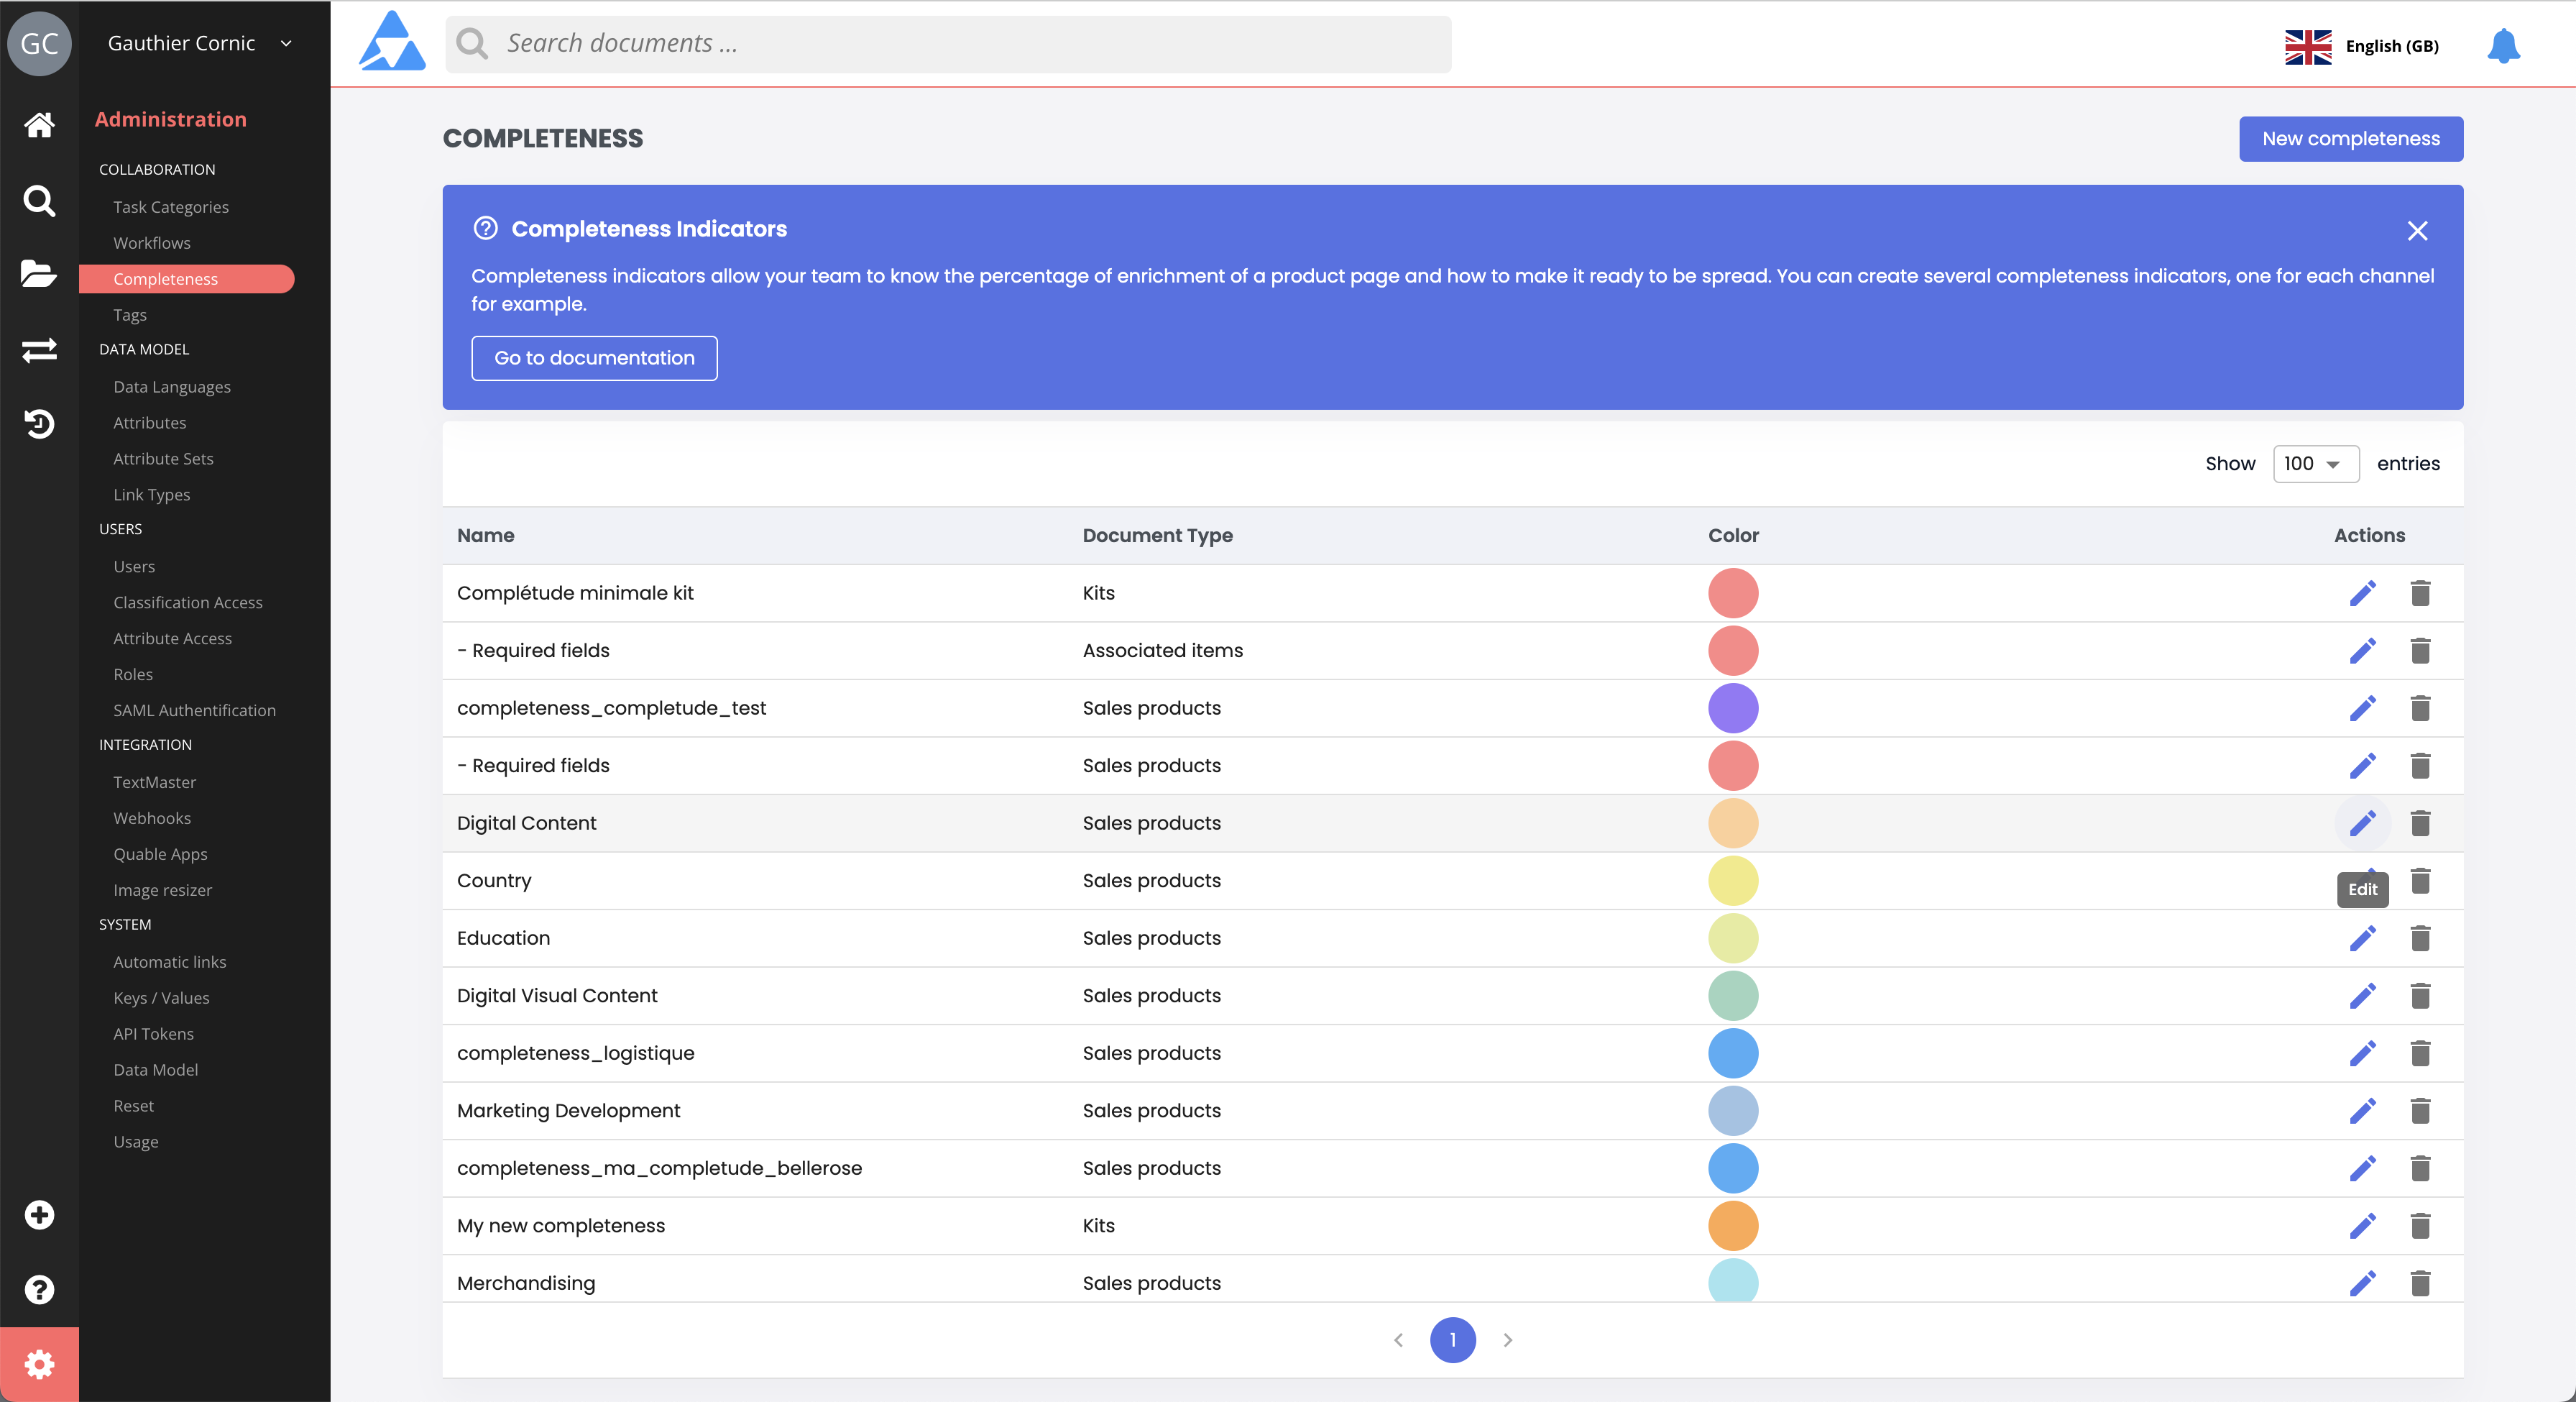Edit the Digital Content completeness
This screenshot has height=1402, width=2576.
pyautogui.click(x=2362, y=823)
